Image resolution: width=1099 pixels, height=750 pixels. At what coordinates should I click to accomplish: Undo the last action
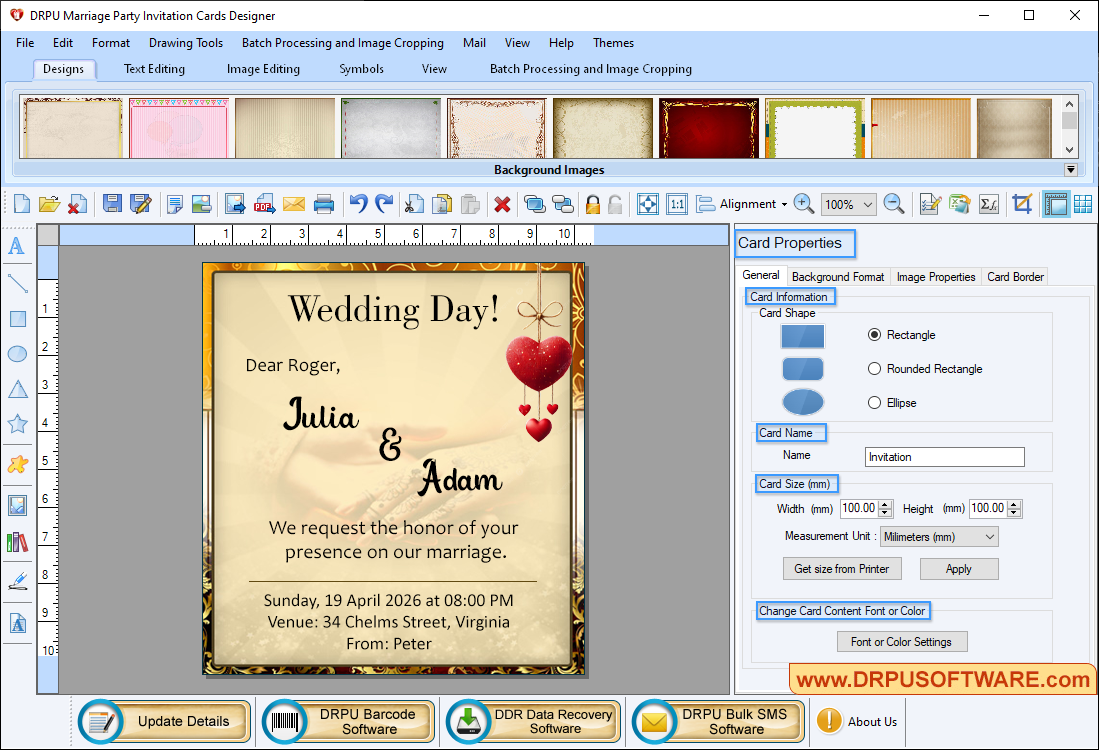click(358, 203)
